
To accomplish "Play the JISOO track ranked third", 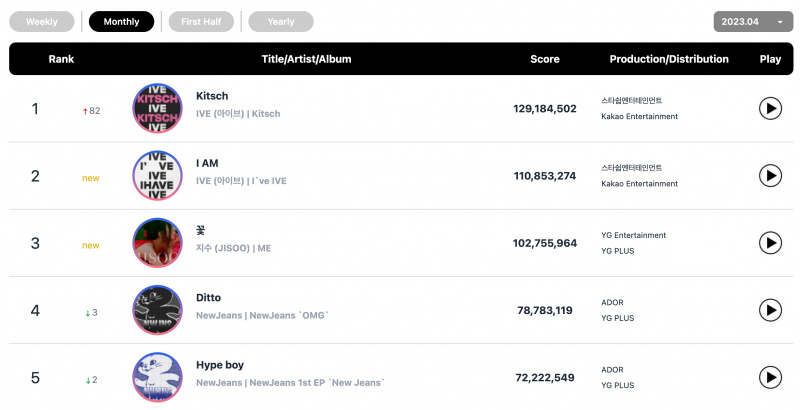I will coord(770,243).
